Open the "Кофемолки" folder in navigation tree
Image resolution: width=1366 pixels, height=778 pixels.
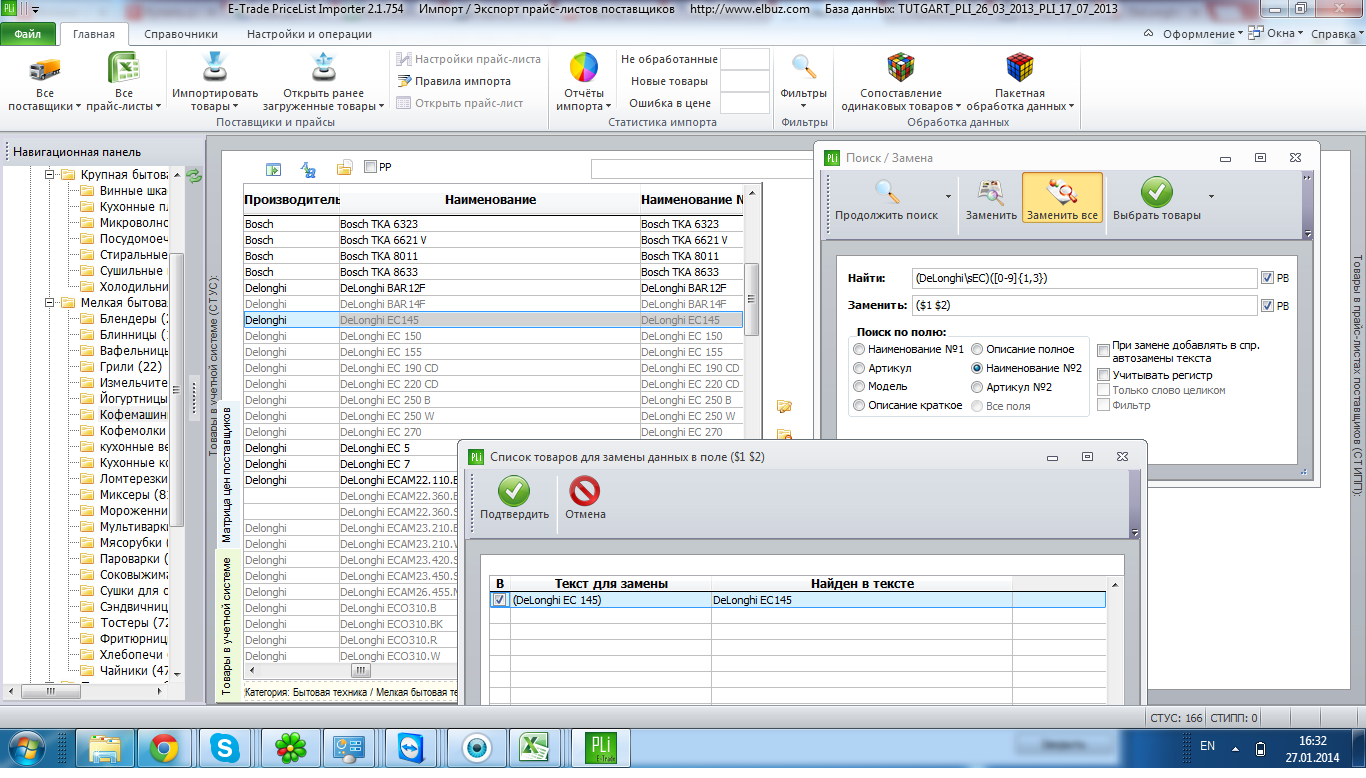132,431
